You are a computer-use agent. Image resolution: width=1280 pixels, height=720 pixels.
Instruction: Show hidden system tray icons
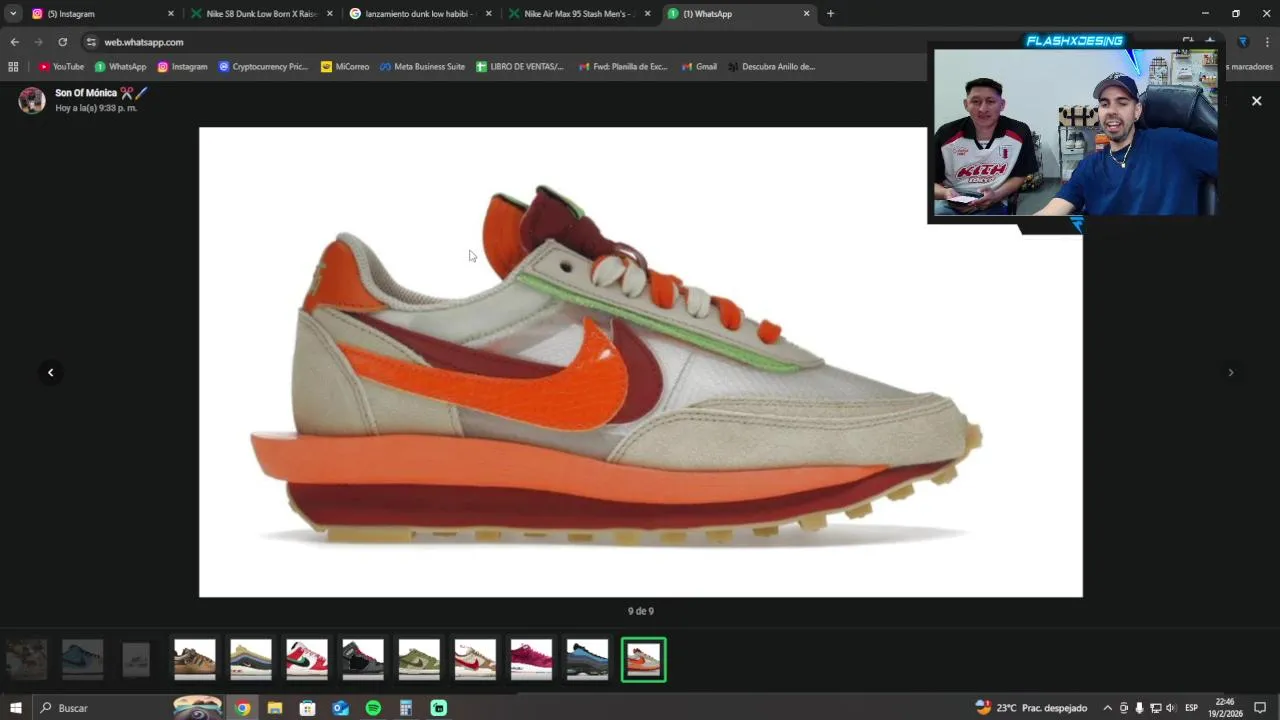coord(1107,708)
